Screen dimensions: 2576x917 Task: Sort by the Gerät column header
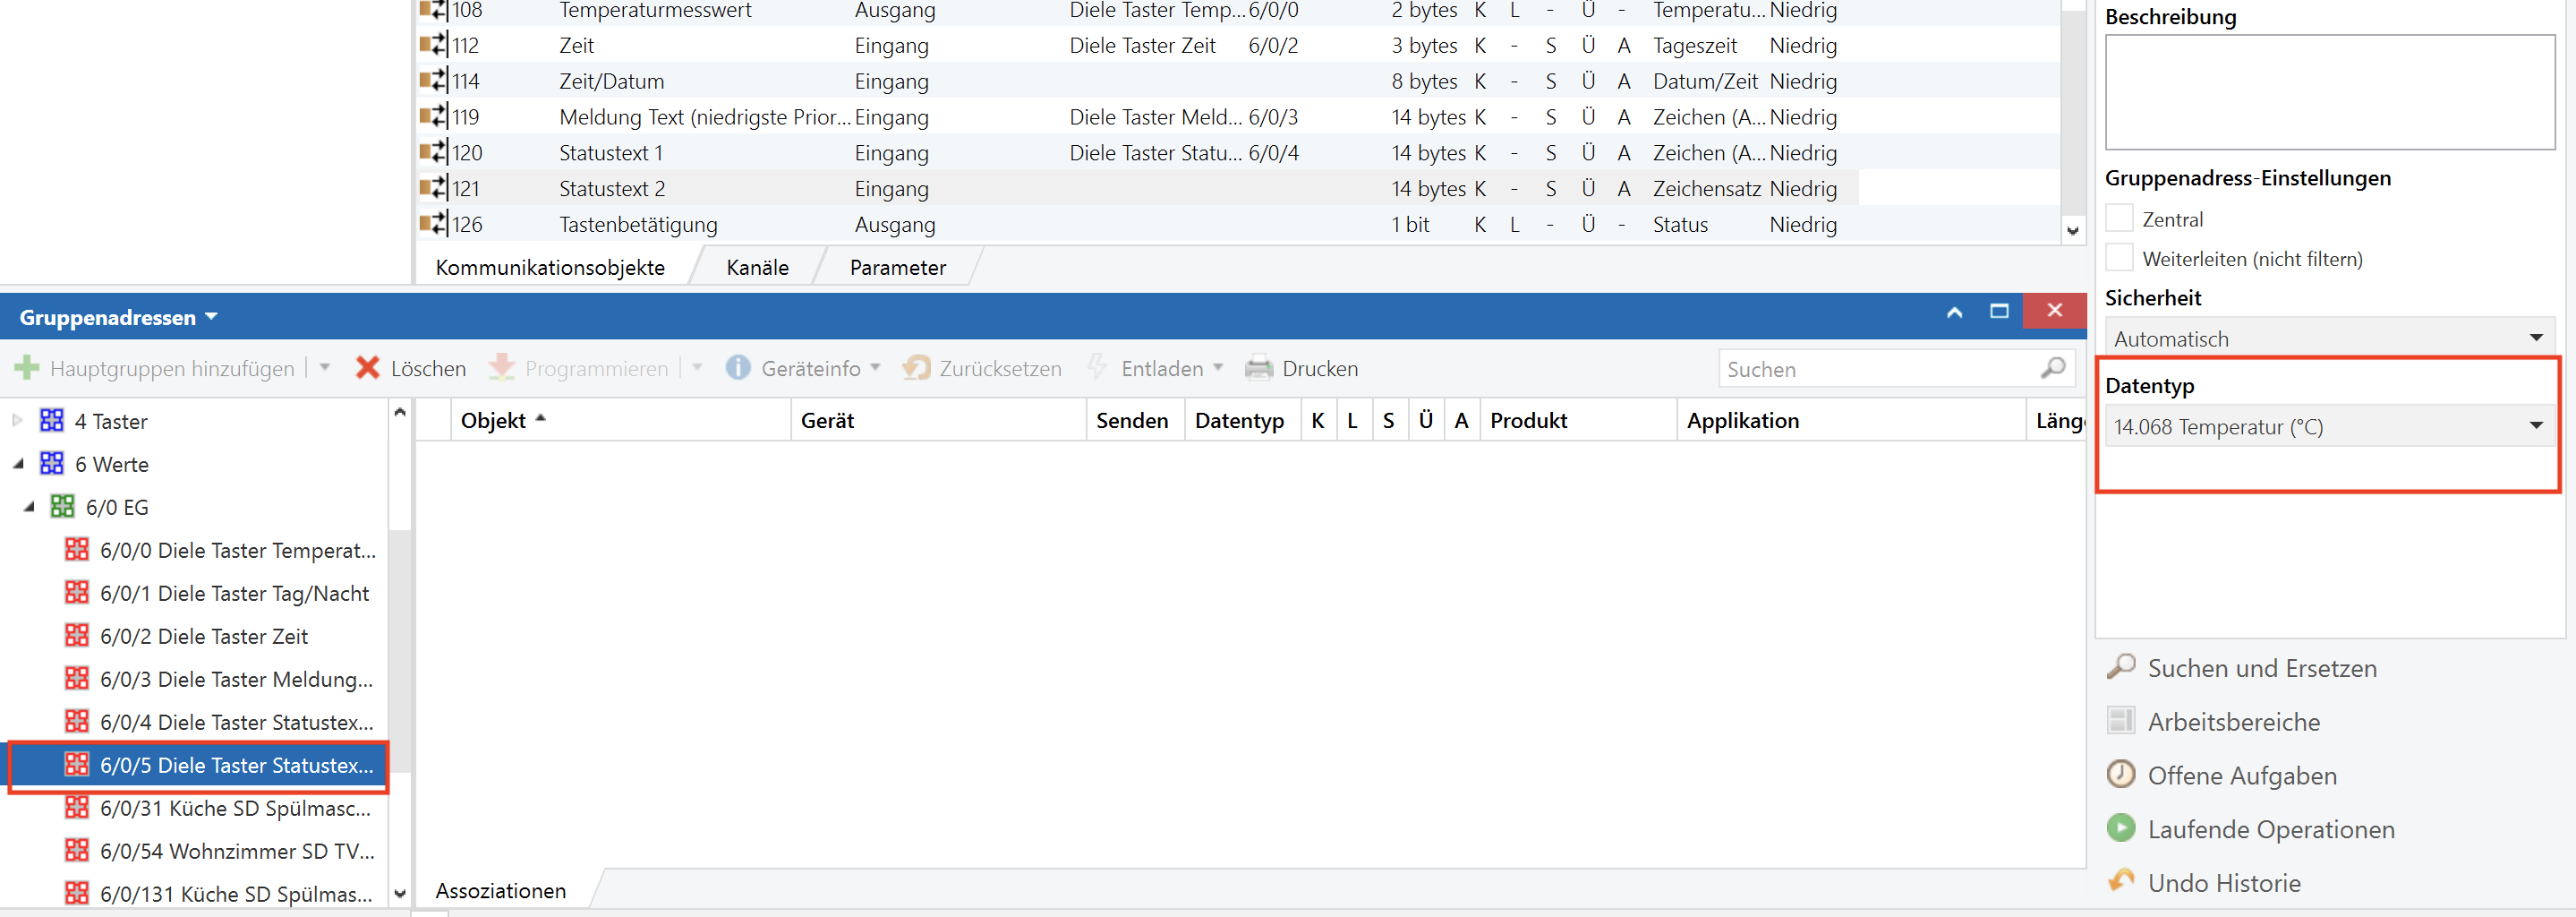(x=938, y=420)
